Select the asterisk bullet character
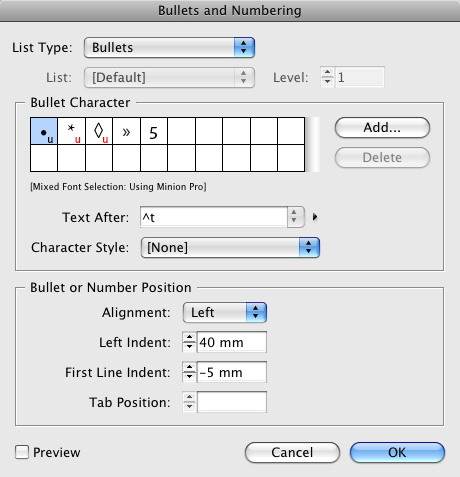This screenshot has width=460, height=477. click(71, 131)
